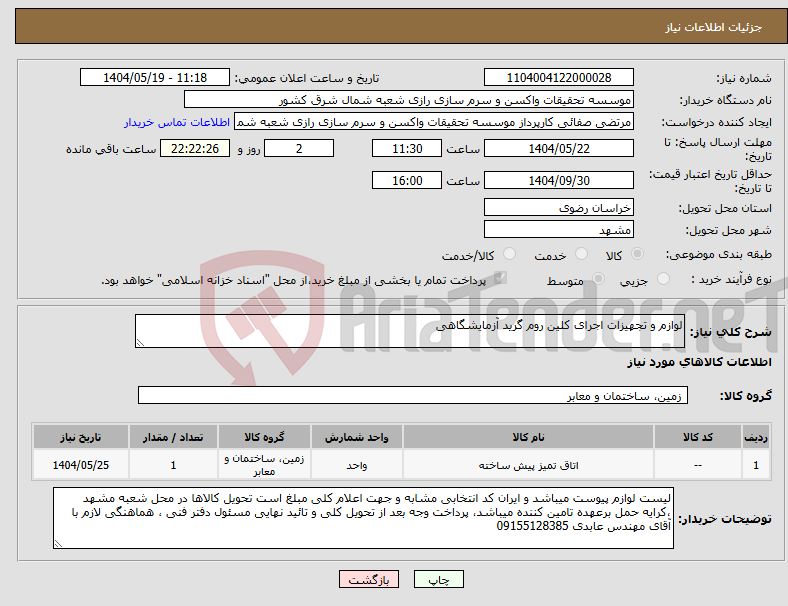The height and width of the screenshot is (606, 788).
Task: Click the remaining days field showing 2
Action: 299,148
